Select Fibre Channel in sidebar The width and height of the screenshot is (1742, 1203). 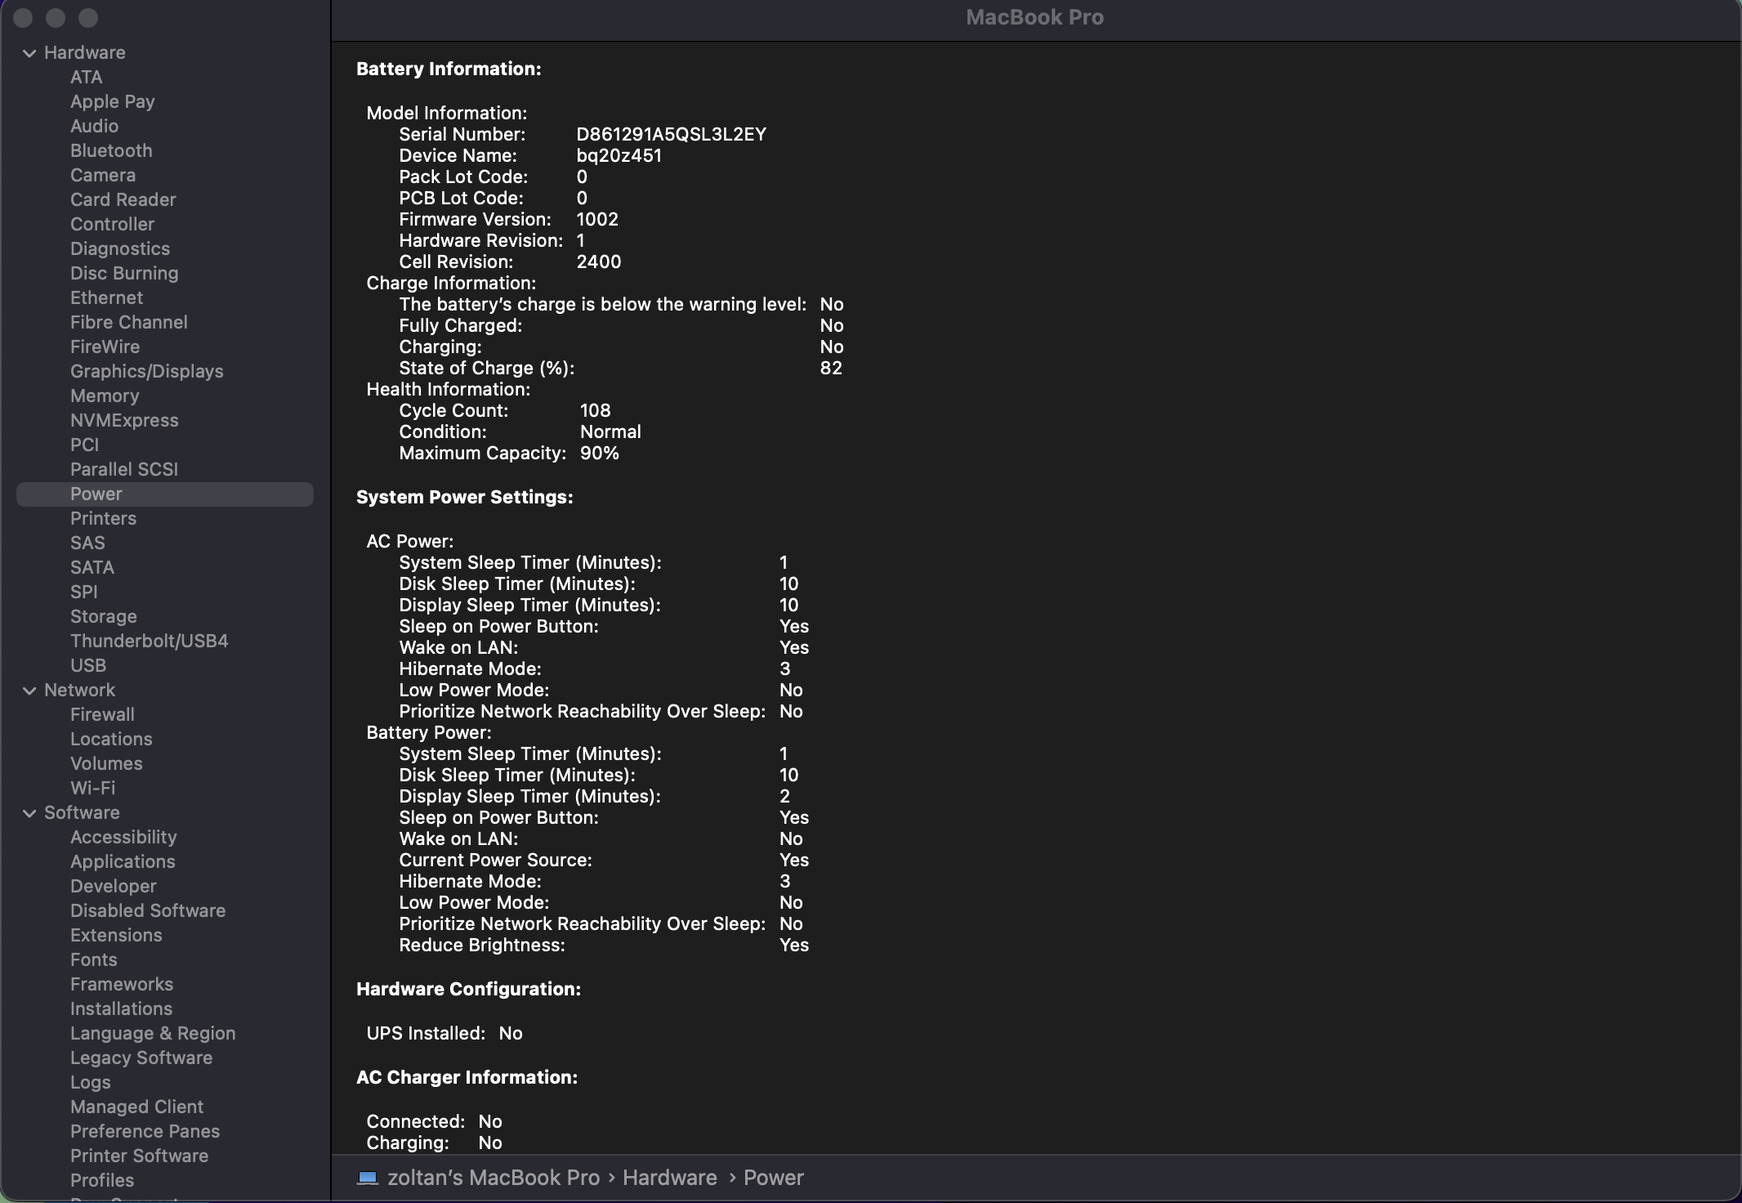pyautogui.click(x=129, y=322)
